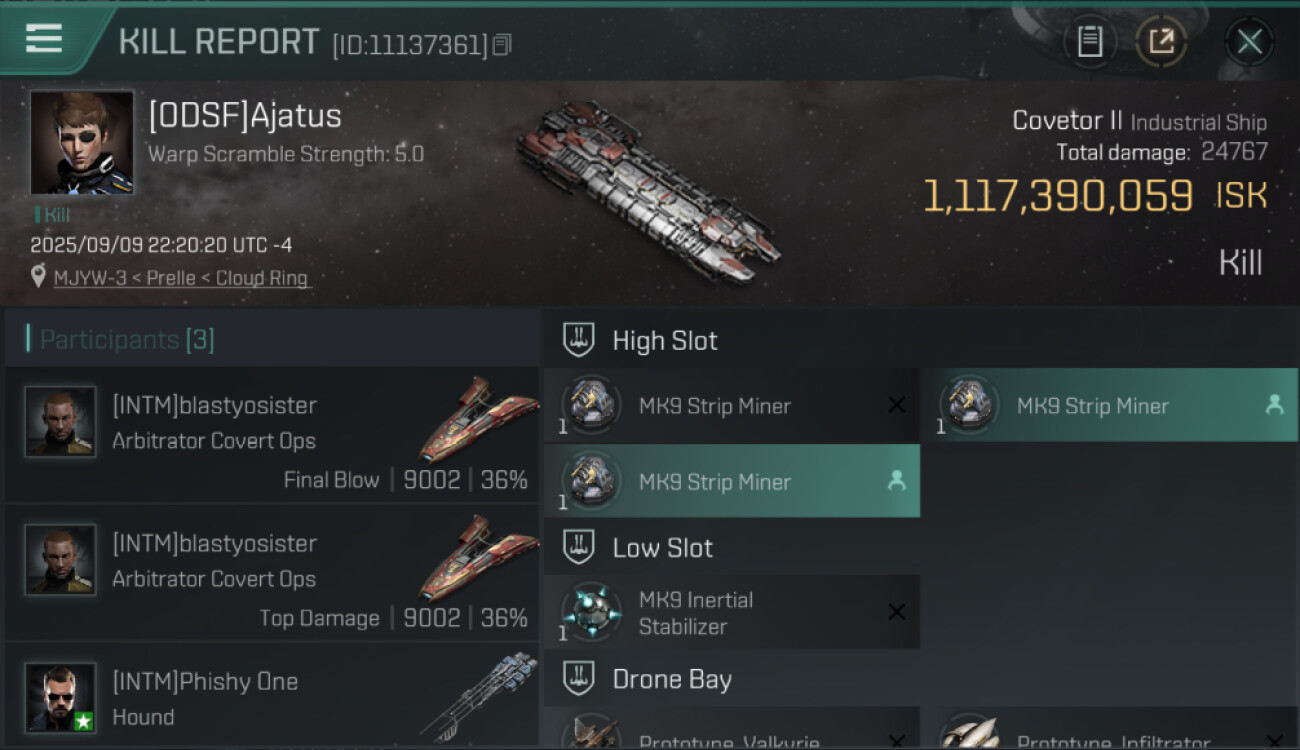
Task: Collapse the Low Slot section
Action: click(662, 548)
